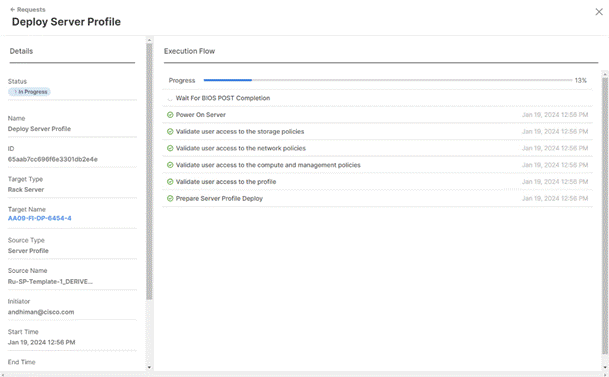The width and height of the screenshot is (609, 377).
Task: Click the ID value 65aab7cc696f6e3301db2e4e
Action: (53, 159)
